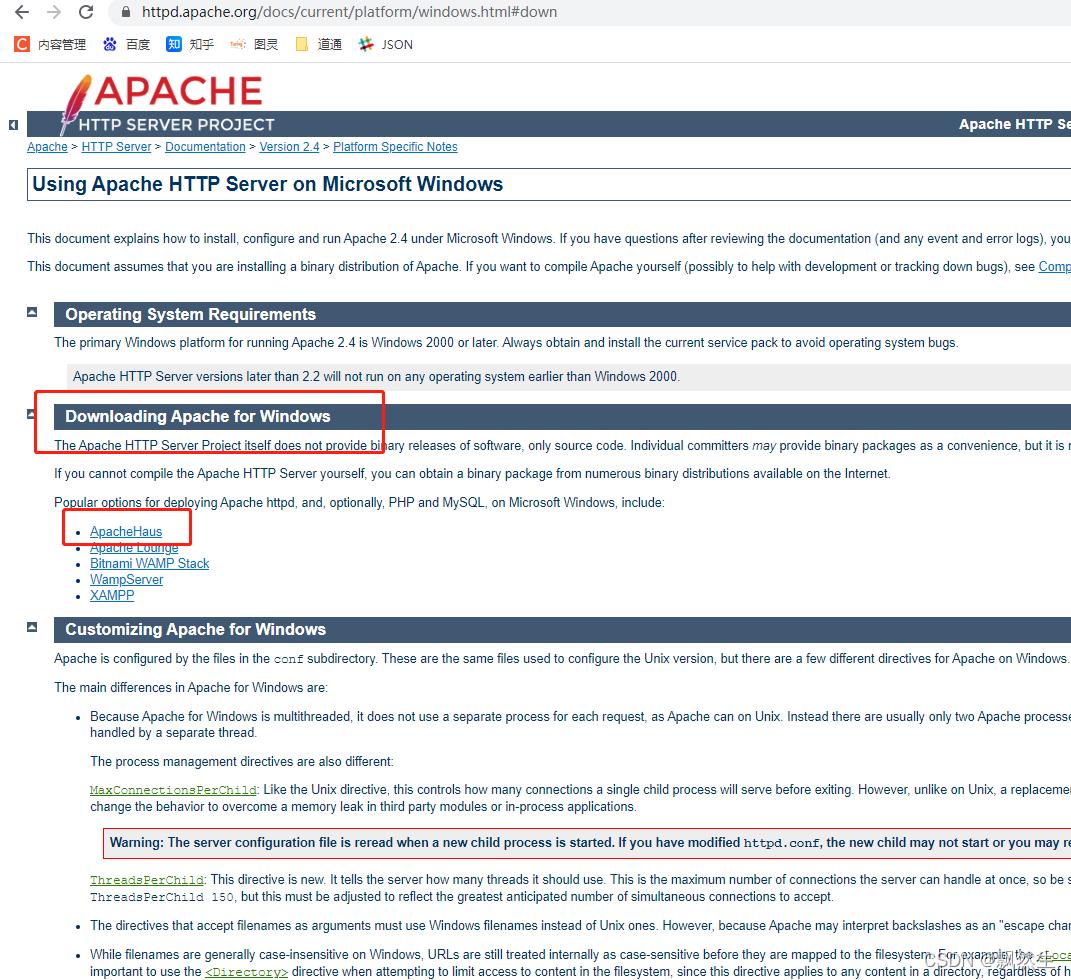Open MaxConnectionsPerChild directive link
Viewport: 1071px width, 980px height.
click(173, 790)
